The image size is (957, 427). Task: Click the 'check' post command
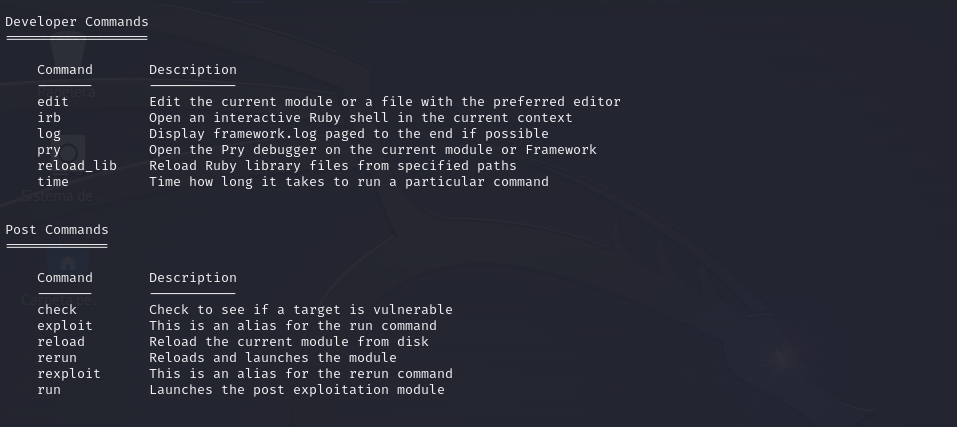coord(57,310)
